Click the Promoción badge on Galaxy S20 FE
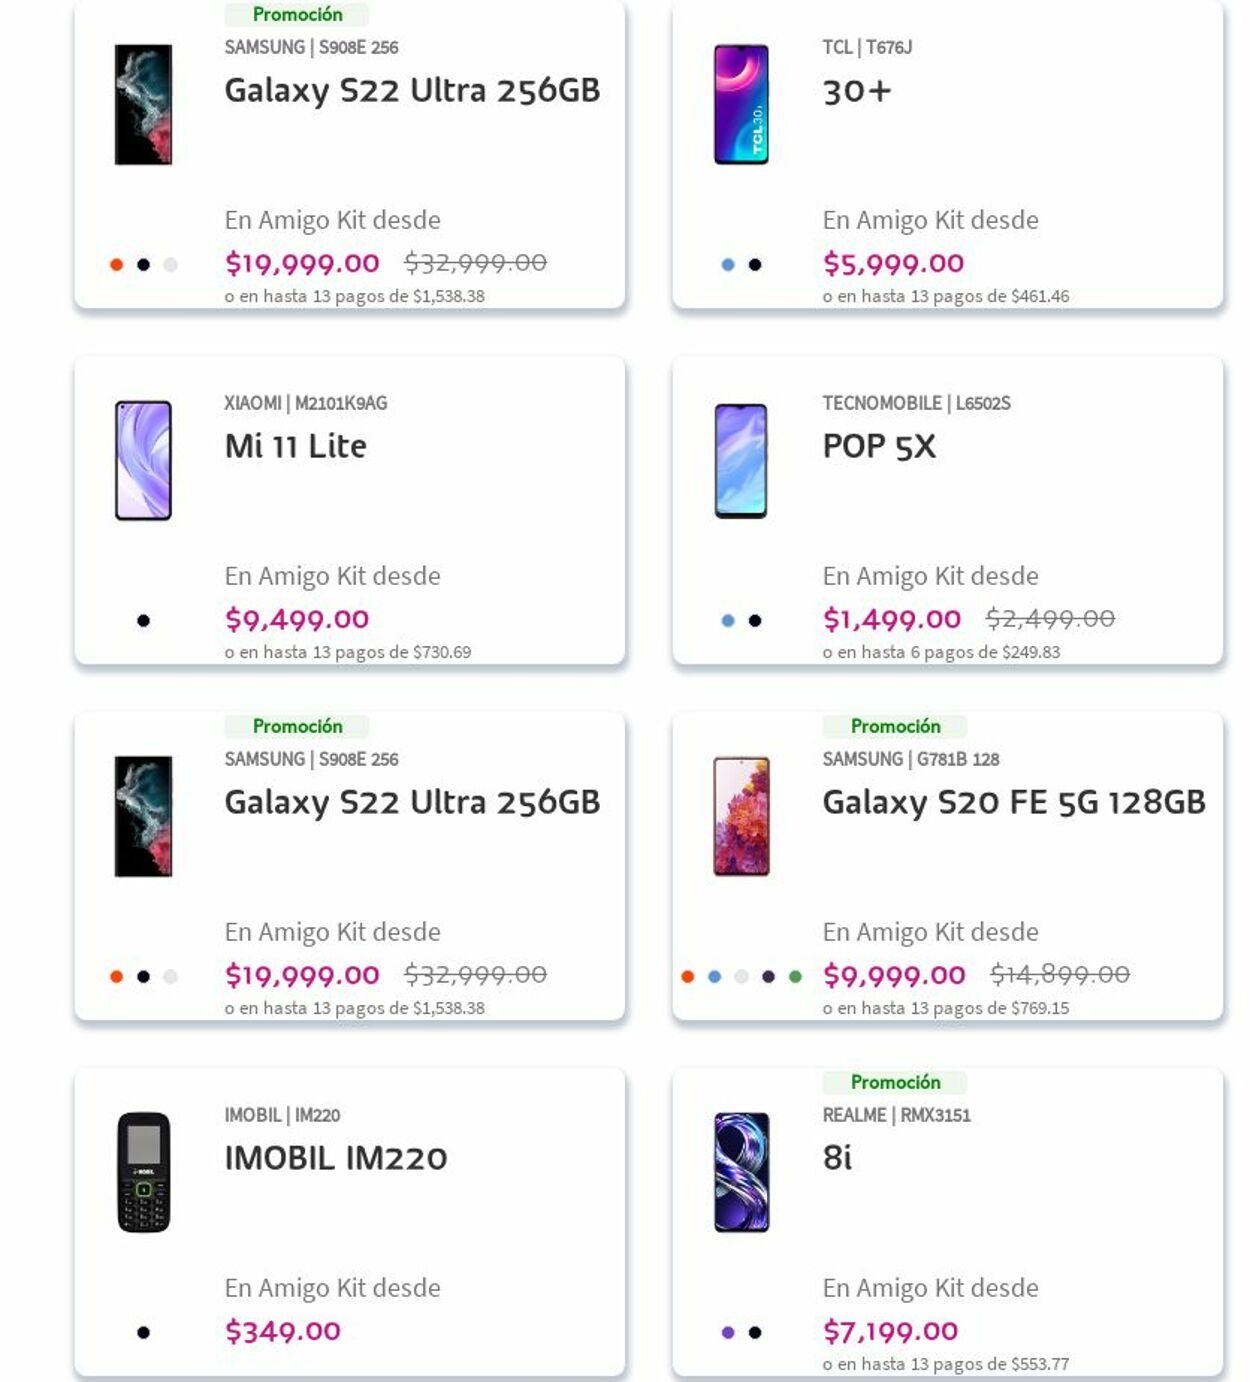Screen dimensions: 1250x1382 point(895,726)
